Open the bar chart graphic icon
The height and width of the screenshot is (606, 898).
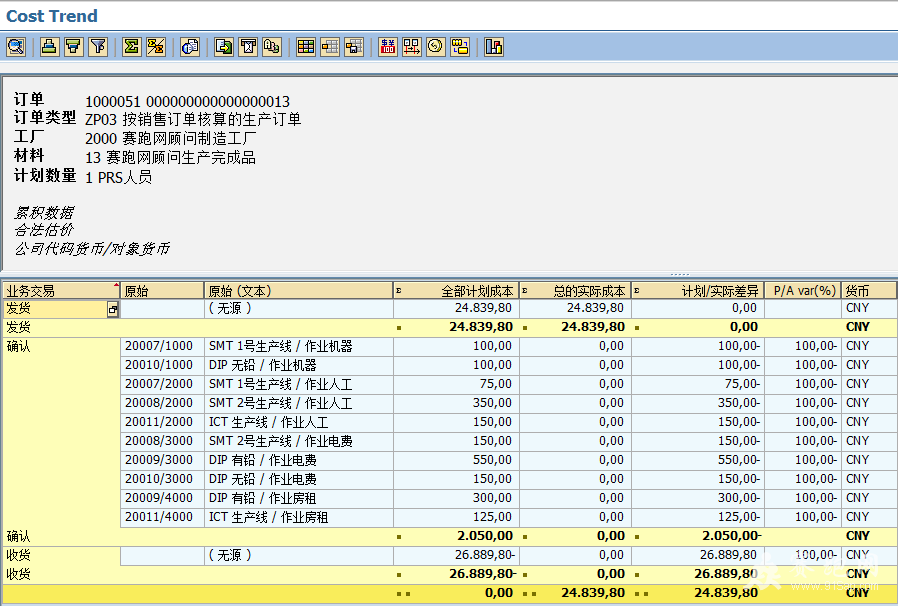[494, 47]
